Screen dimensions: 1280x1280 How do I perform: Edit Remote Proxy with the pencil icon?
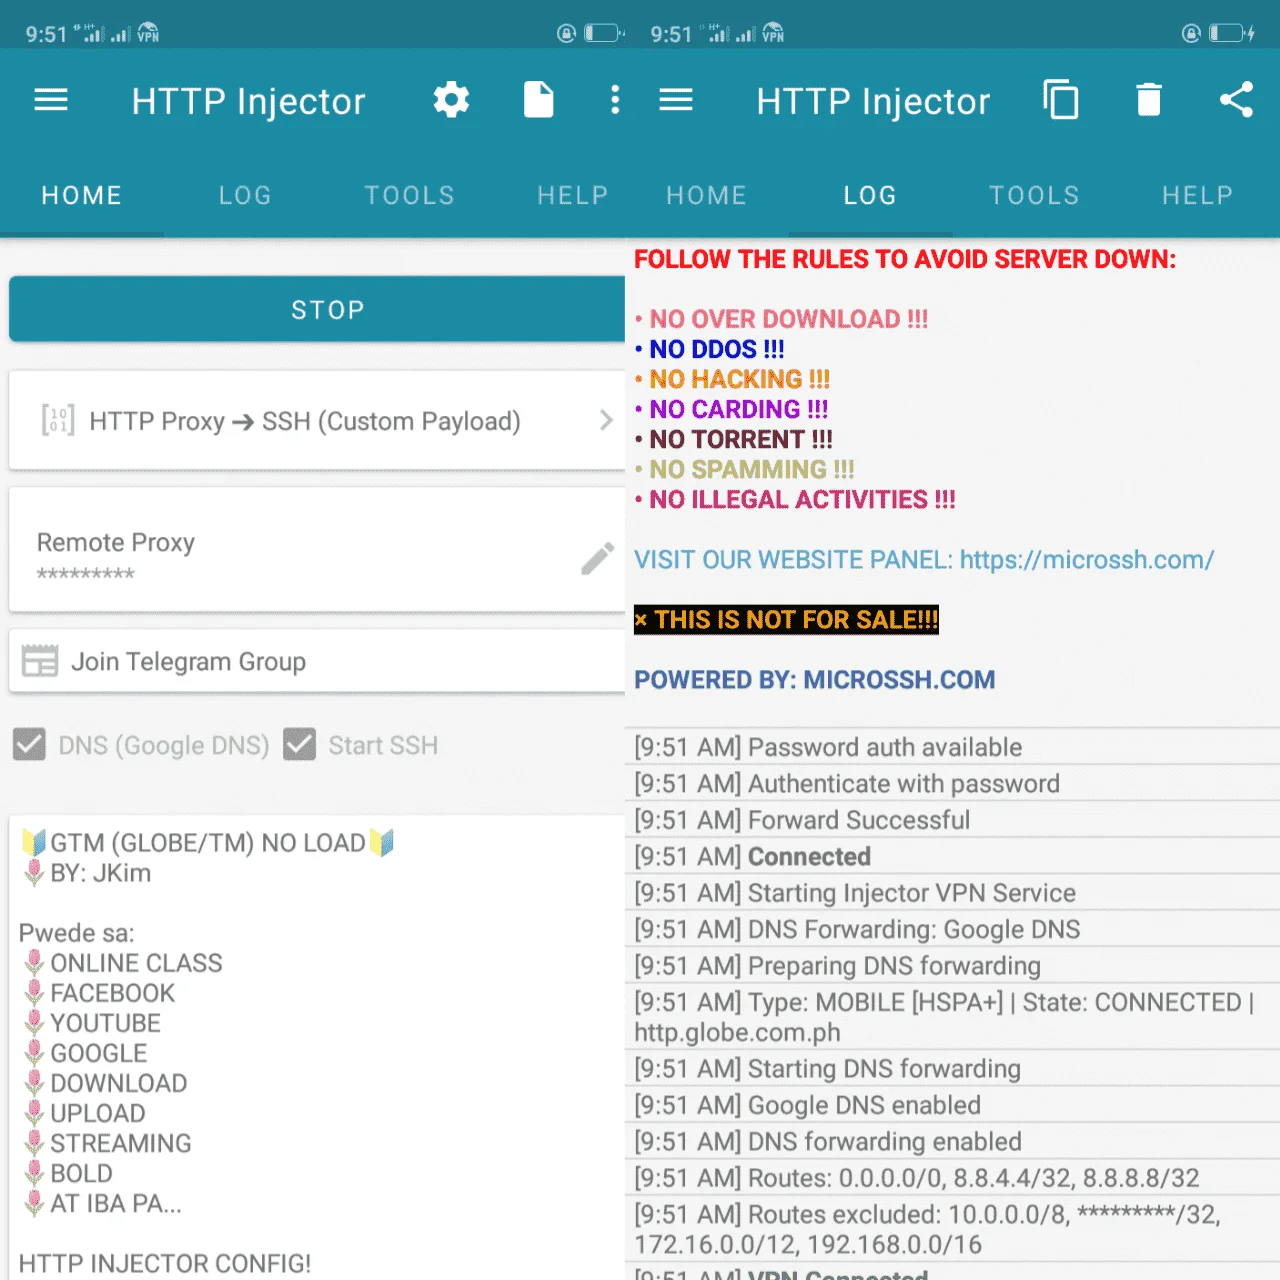597,558
